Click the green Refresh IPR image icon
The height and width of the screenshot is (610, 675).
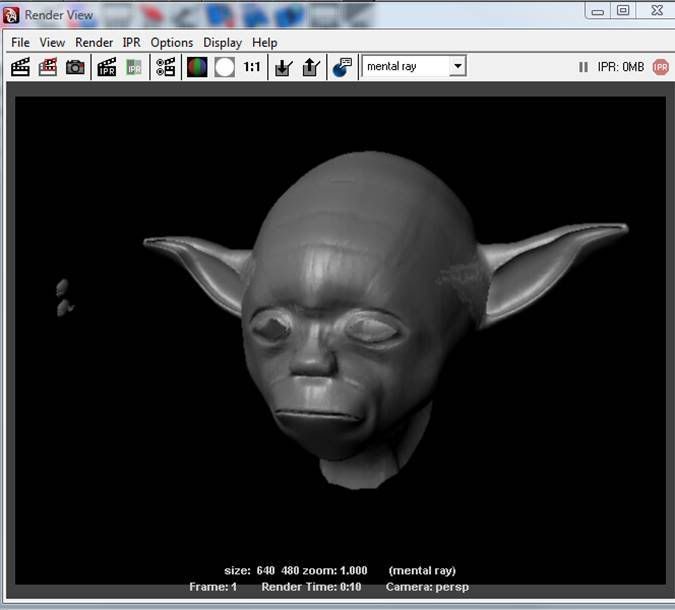134,67
